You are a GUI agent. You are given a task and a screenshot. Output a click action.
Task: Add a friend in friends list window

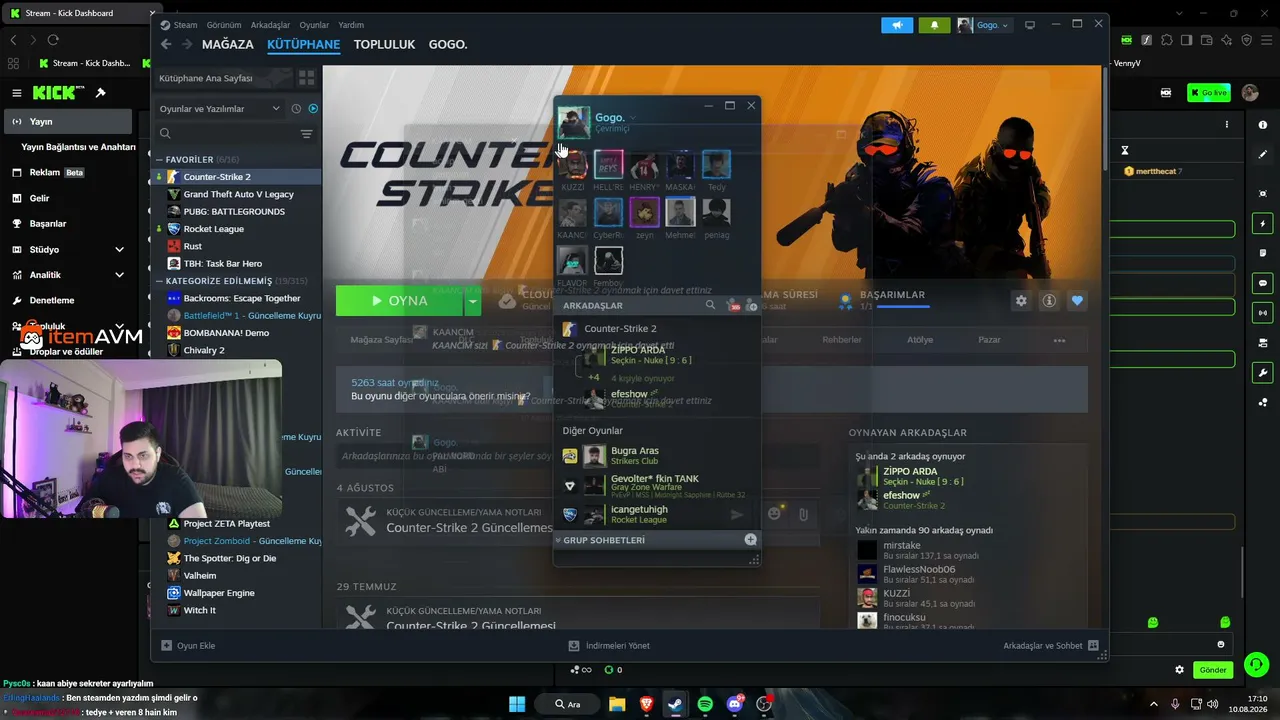coord(751,305)
